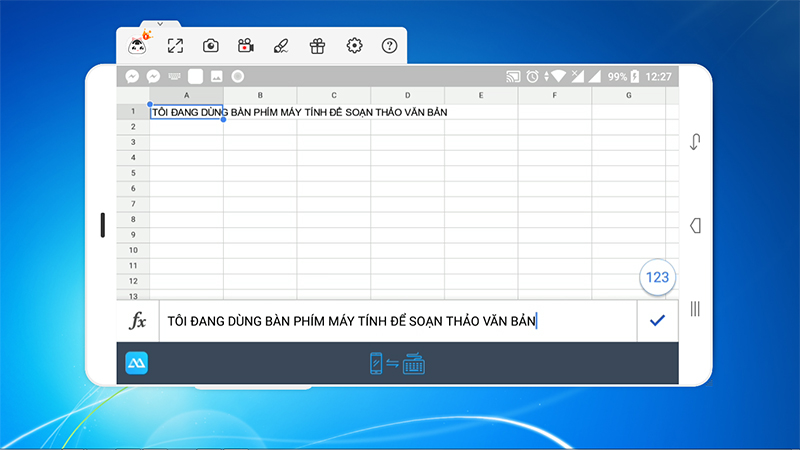The width and height of the screenshot is (800, 450).
Task: Tap the keyboard notification icon
Action: (174, 77)
